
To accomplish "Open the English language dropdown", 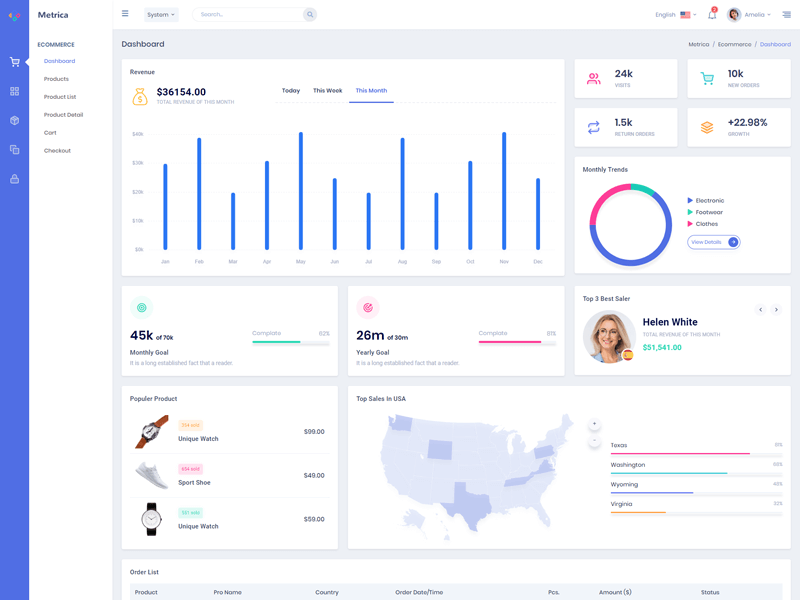I will coord(675,15).
